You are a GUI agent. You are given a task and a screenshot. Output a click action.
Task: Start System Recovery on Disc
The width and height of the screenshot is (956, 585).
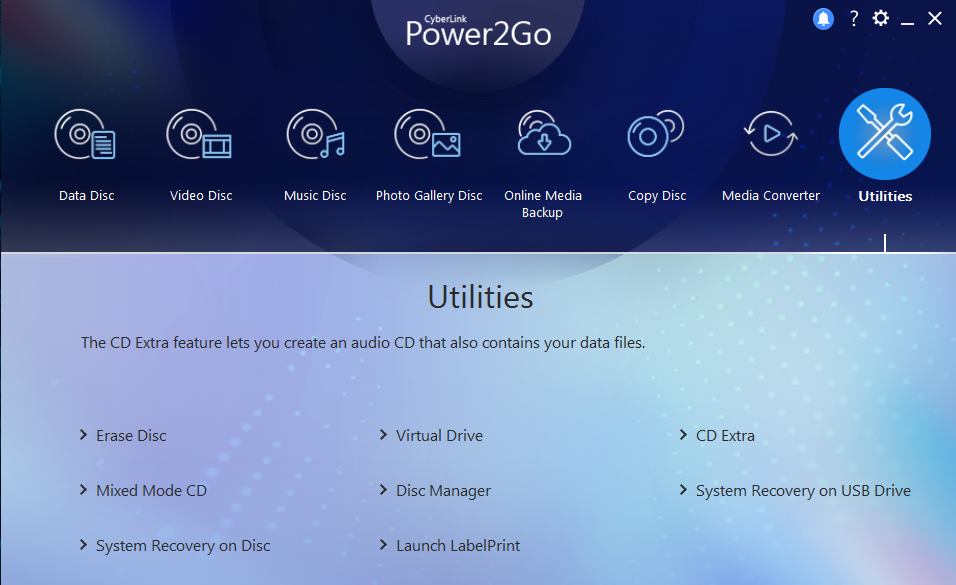[183, 546]
